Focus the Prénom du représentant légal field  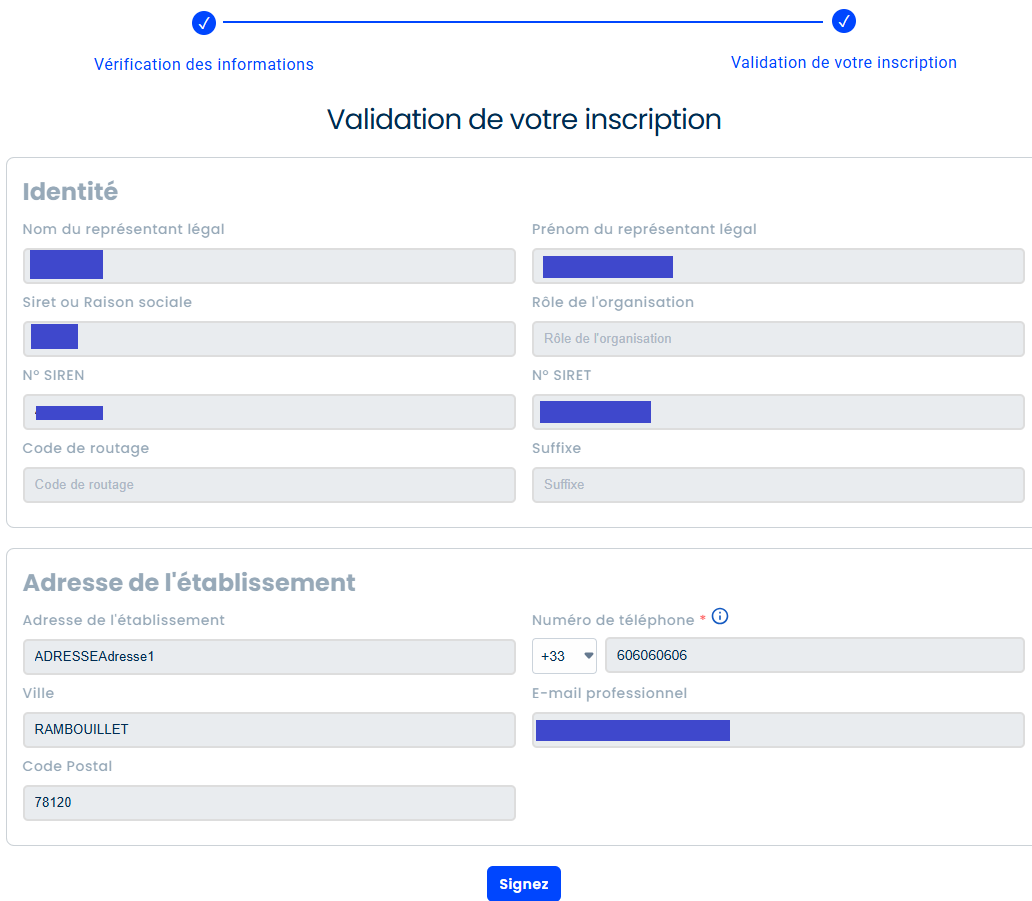pos(778,266)
